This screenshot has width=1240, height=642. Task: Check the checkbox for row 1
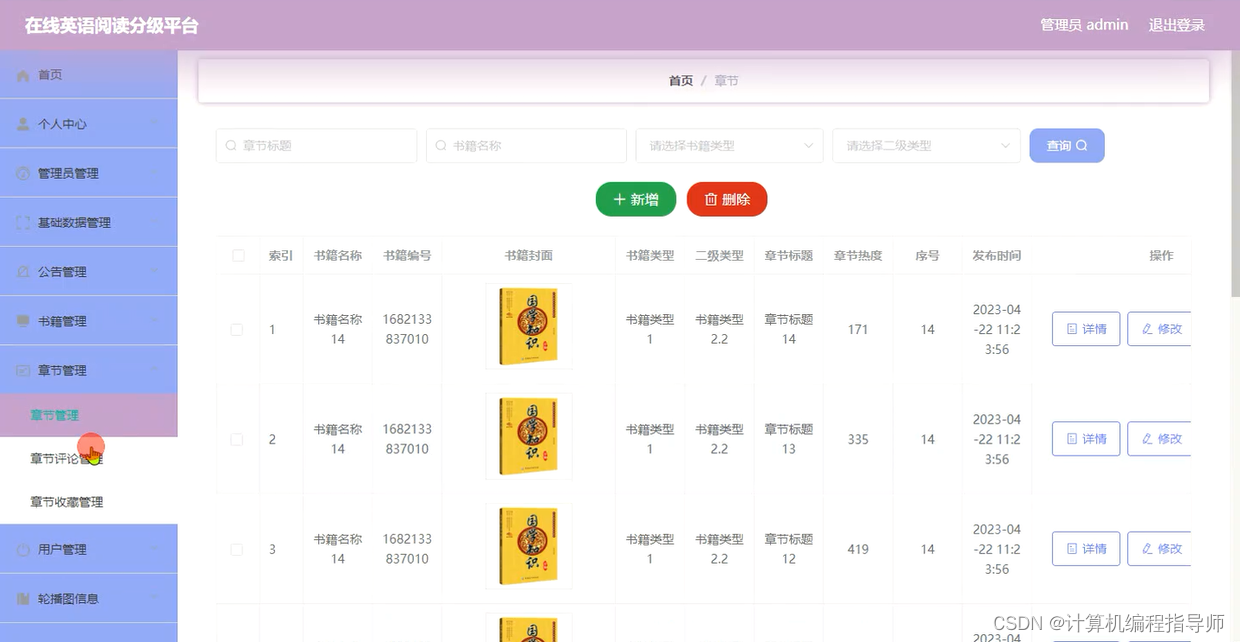(237, 329)
